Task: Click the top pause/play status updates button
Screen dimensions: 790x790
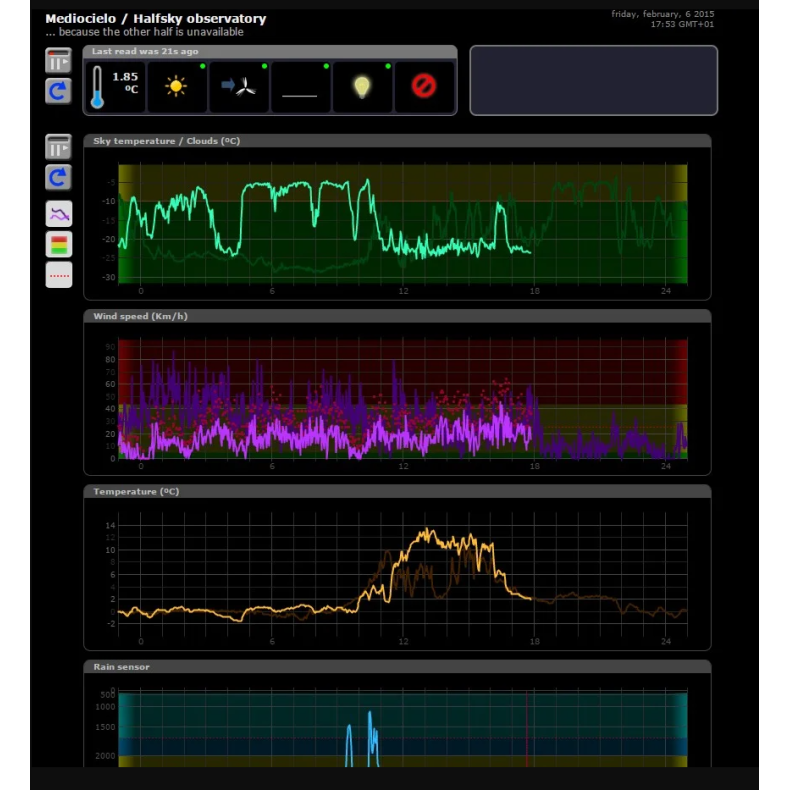Action: tap(58, 60)
